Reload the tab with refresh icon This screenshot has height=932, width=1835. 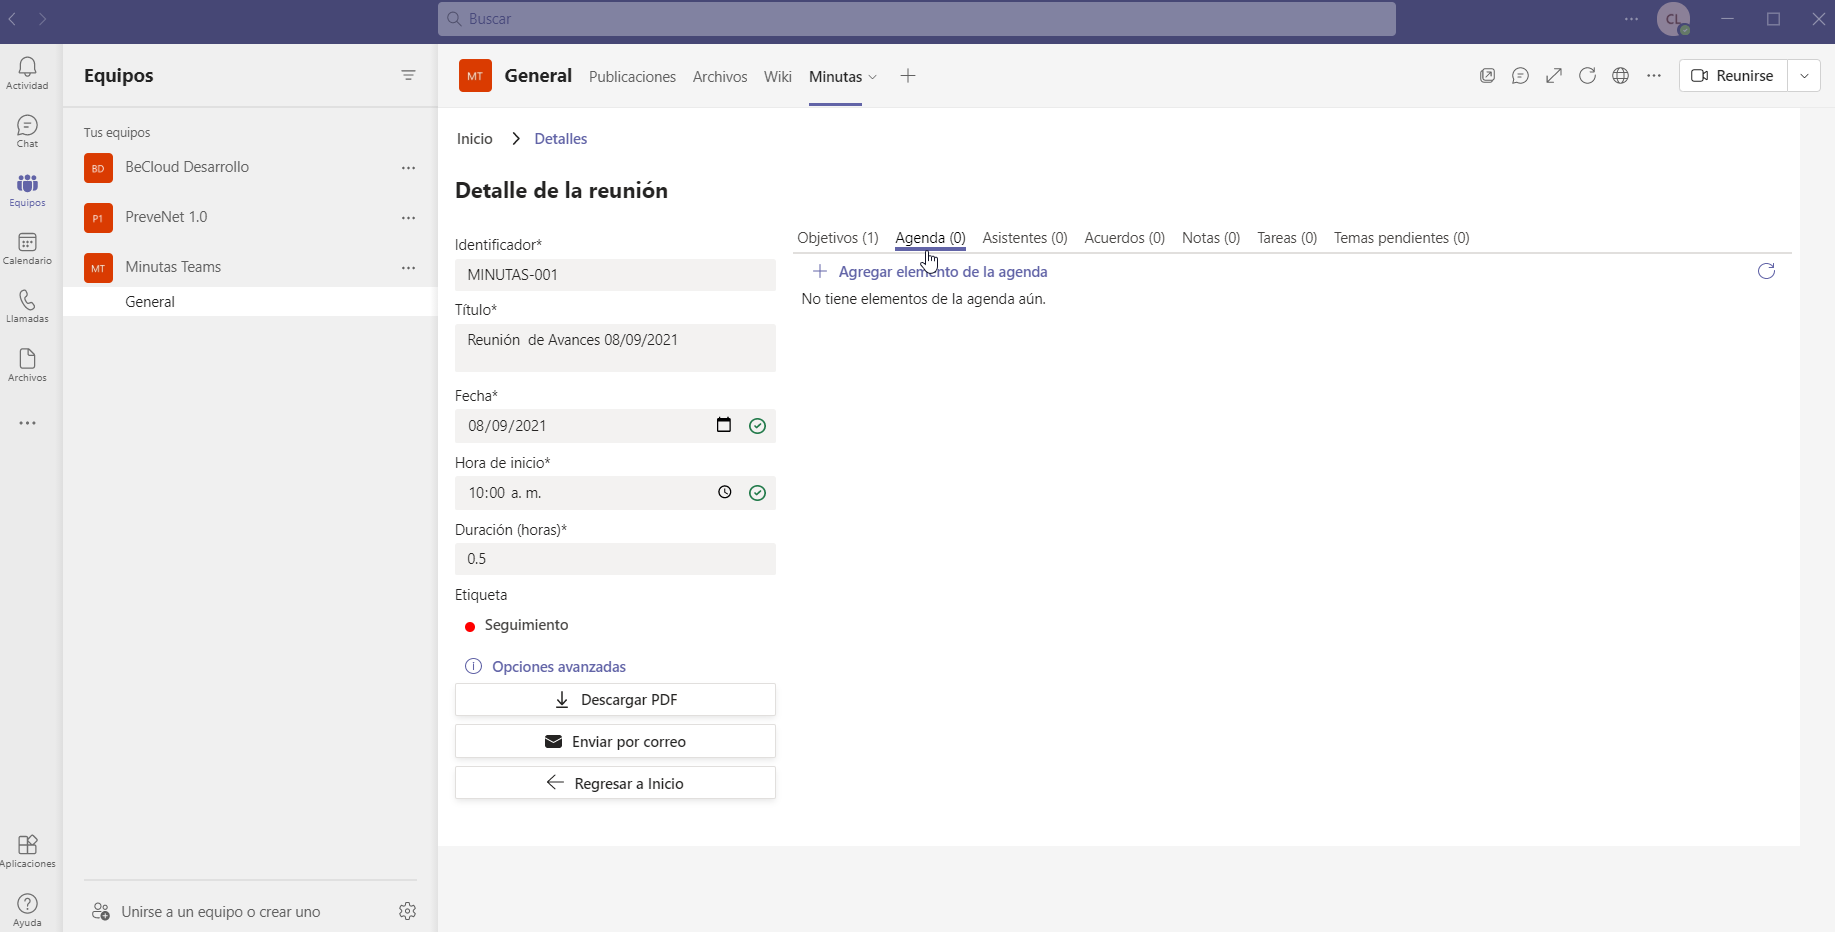click(x=1587, y=76)
